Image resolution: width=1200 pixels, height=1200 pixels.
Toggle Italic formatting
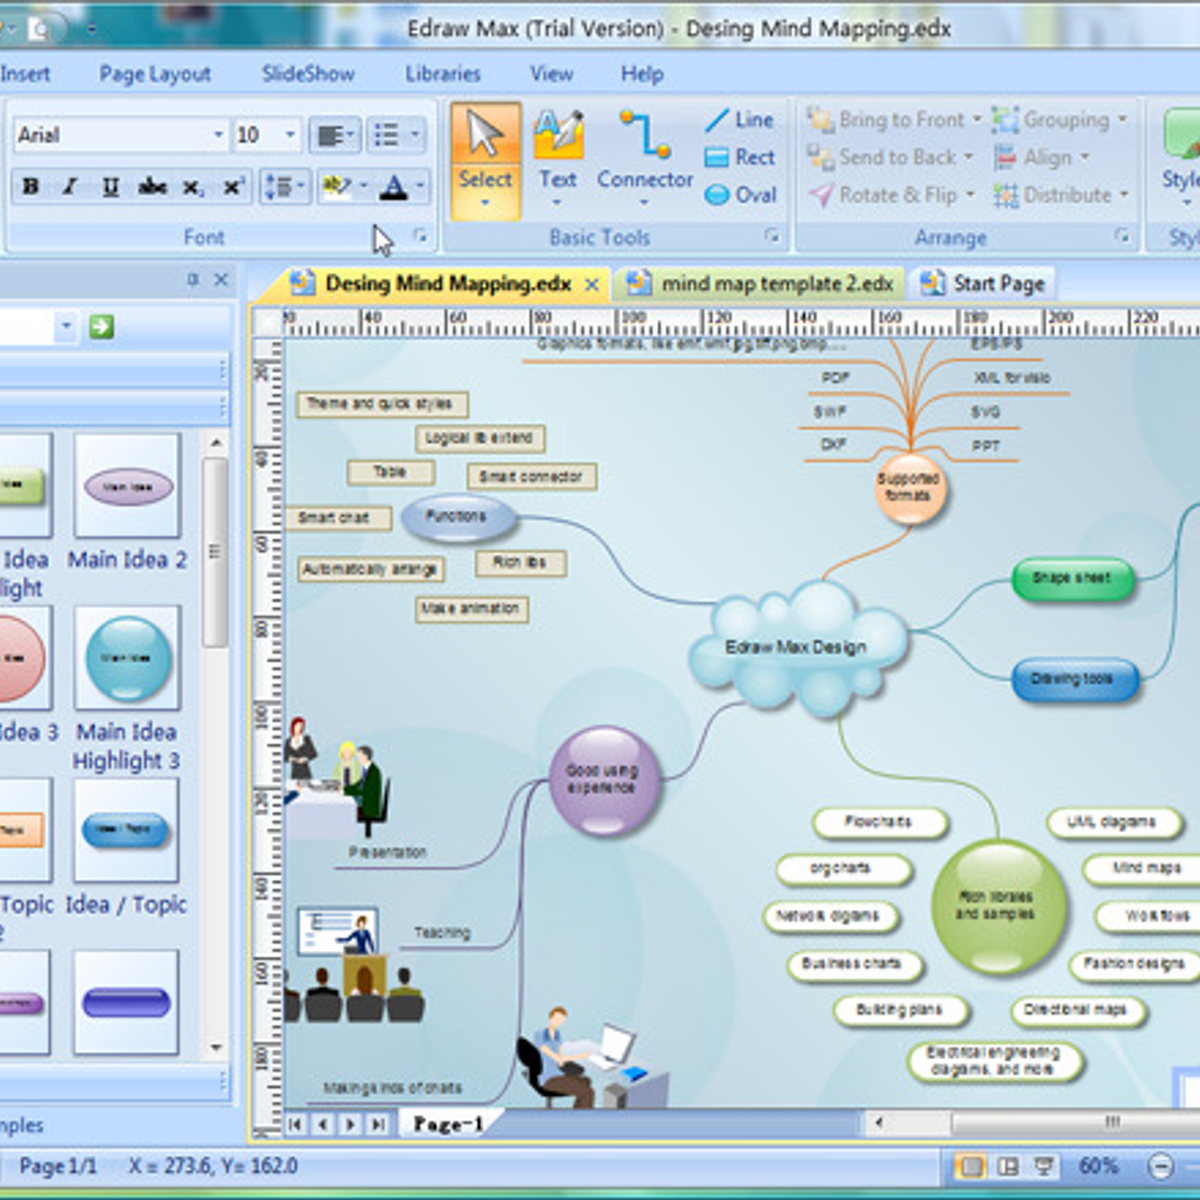pyautogui.click(x=70, y=187)
